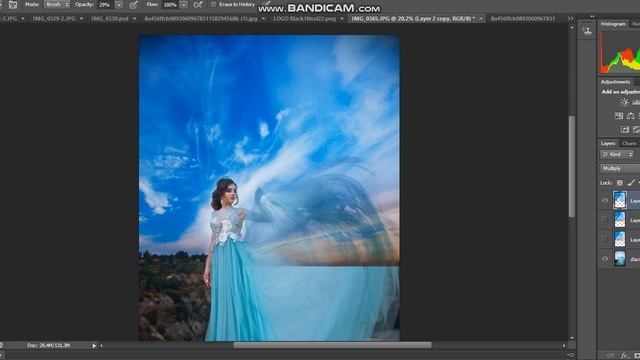Screen dimensions: 640x360
Task: Click lock transparent pixels icon
Action: point(620,183)
